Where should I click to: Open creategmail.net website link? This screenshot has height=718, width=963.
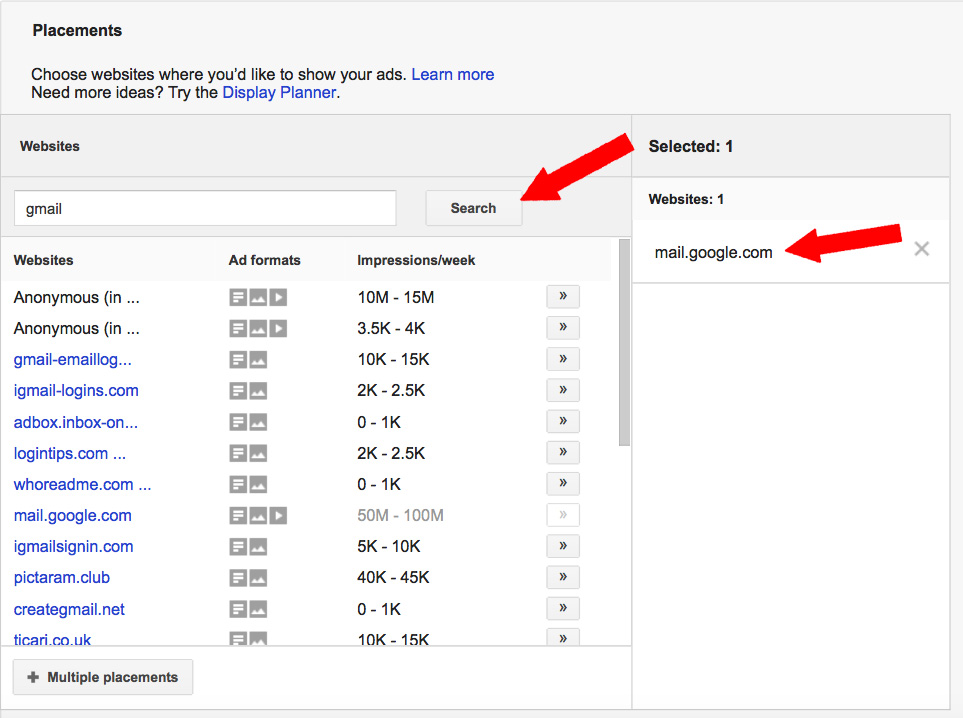(x=69, y=609)
